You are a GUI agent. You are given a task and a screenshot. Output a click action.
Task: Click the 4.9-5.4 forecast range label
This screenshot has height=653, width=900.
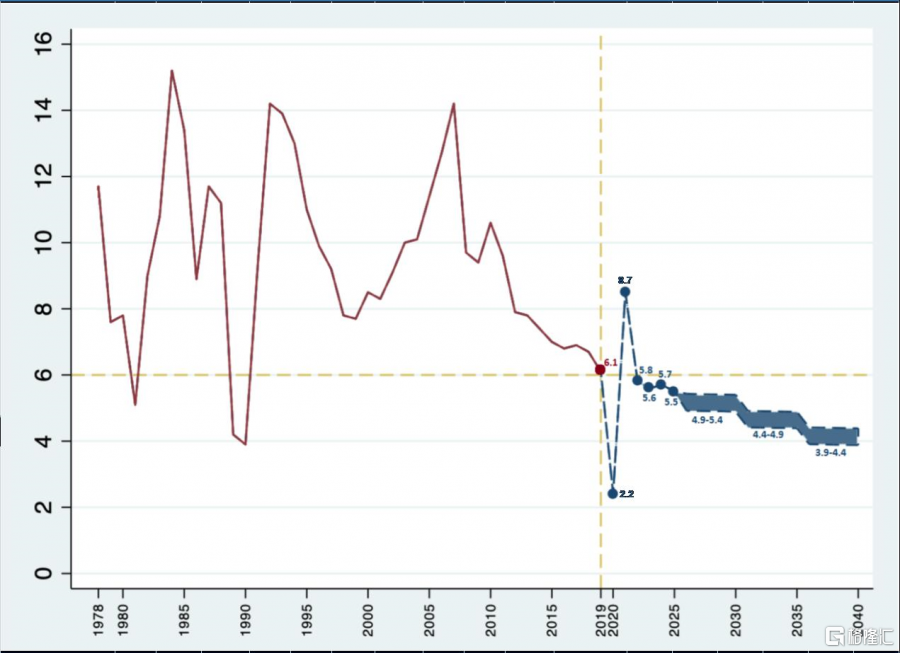tap(707, 420)
